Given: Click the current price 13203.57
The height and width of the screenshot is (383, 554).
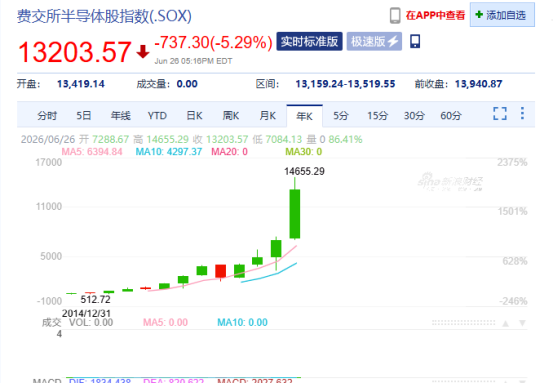Looking at the screenshot, I should [x=75, y=52].
